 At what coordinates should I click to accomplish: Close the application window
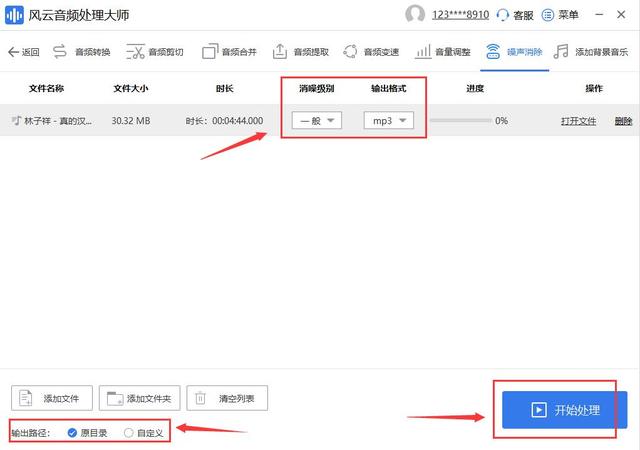click(x=621, y=15)
